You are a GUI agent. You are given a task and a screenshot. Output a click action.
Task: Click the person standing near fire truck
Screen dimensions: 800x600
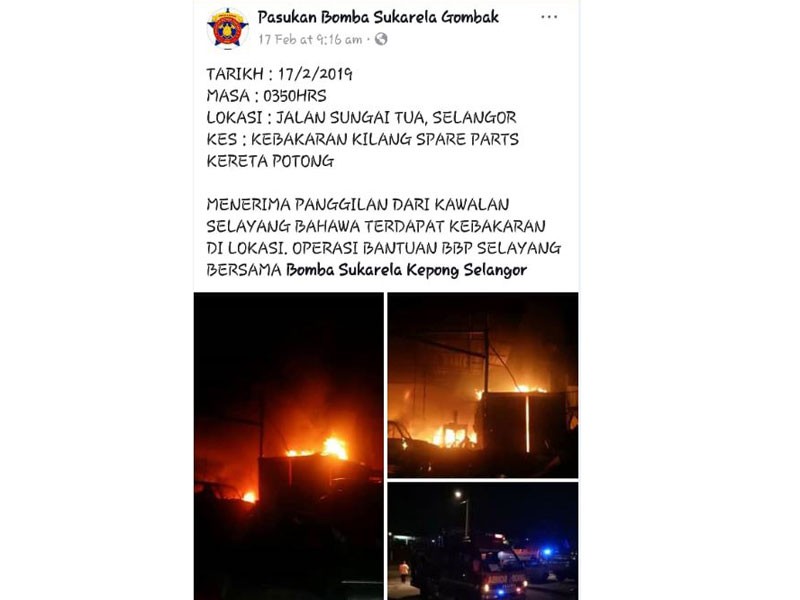coord(404,572)
